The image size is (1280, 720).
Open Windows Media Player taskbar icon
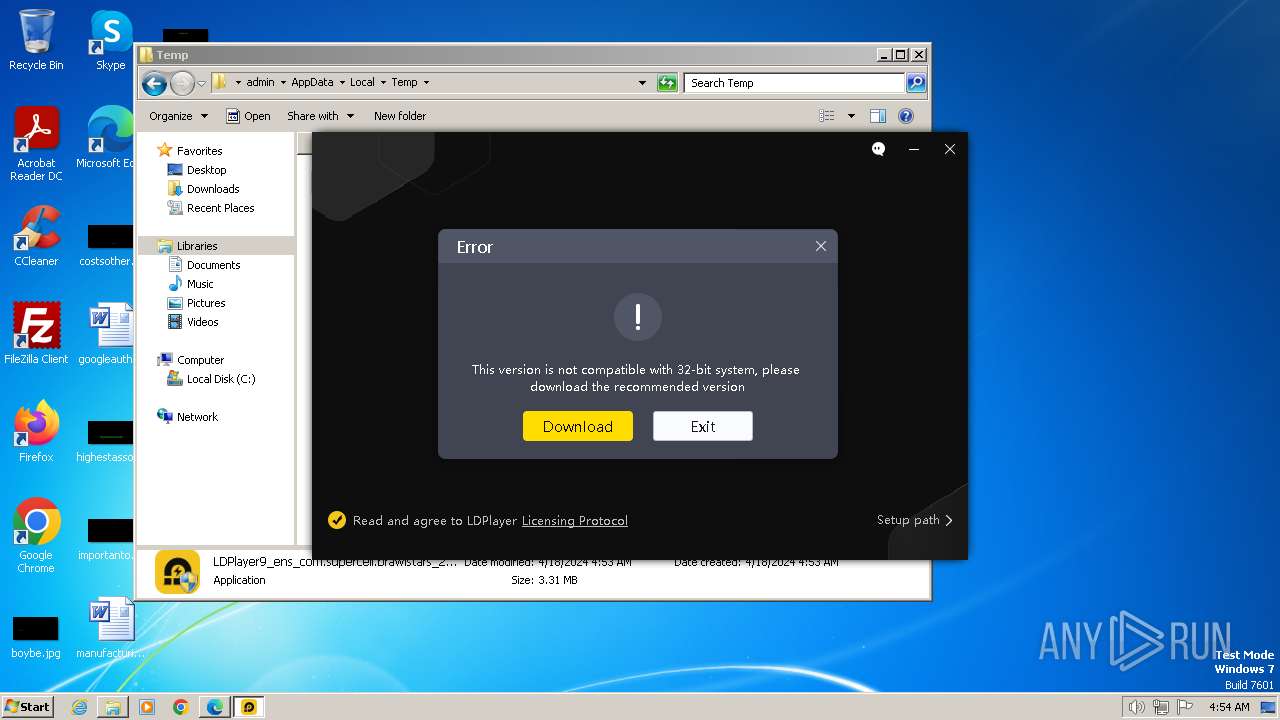(x=147, y=707)
